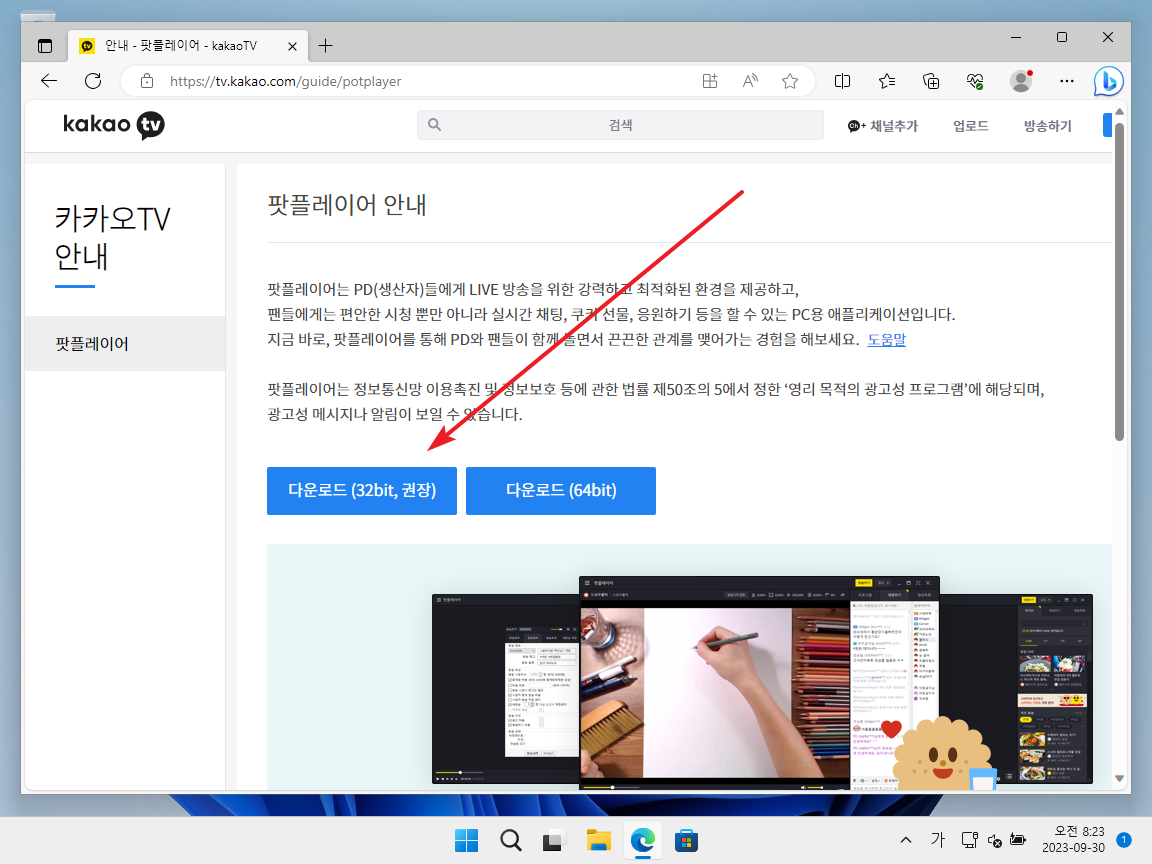Click the 팟플레이어 안내 heading

(x=347, y=204)
